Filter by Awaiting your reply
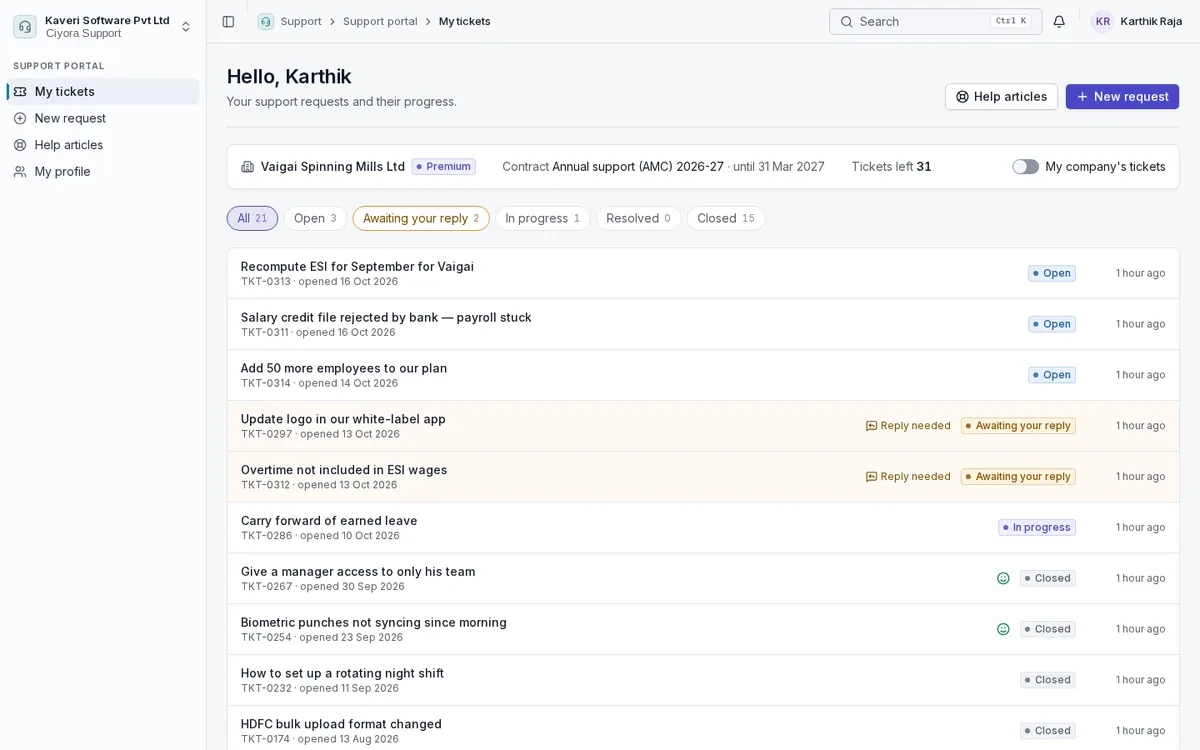The height and width of the screenshot is (750, 1200). (x=421, y=218)
